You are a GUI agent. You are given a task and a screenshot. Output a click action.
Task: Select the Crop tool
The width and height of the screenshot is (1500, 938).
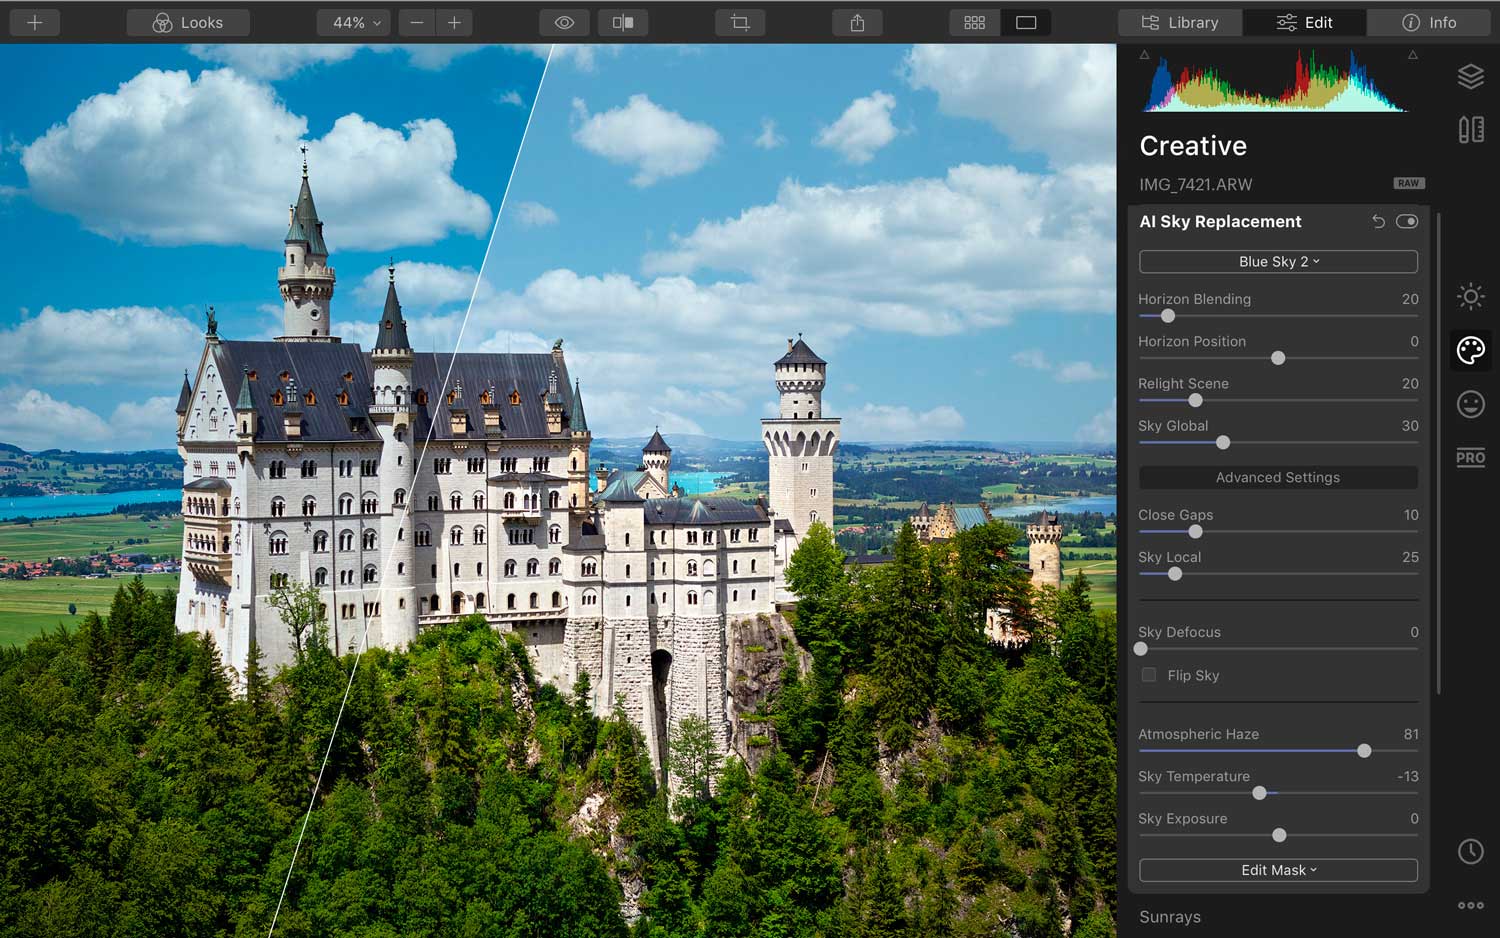[740, 22]
